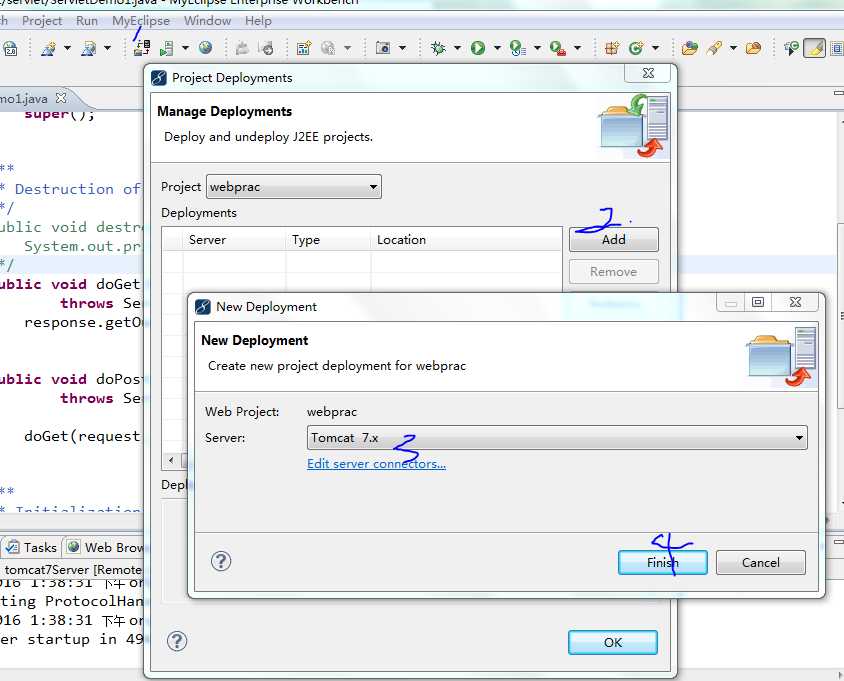Screen dimensions: 844x681
Task: Click the new wizard icon with star
Action: [49, 48]
